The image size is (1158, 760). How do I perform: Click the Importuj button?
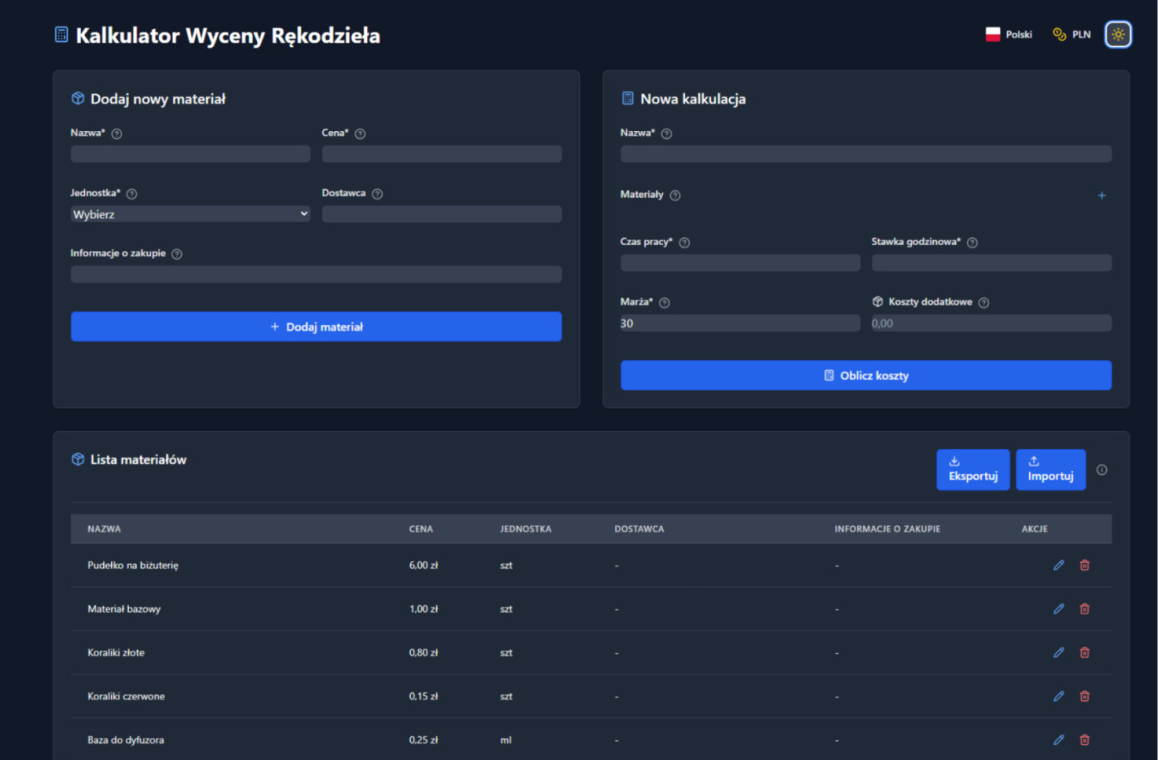point(1050,470)
